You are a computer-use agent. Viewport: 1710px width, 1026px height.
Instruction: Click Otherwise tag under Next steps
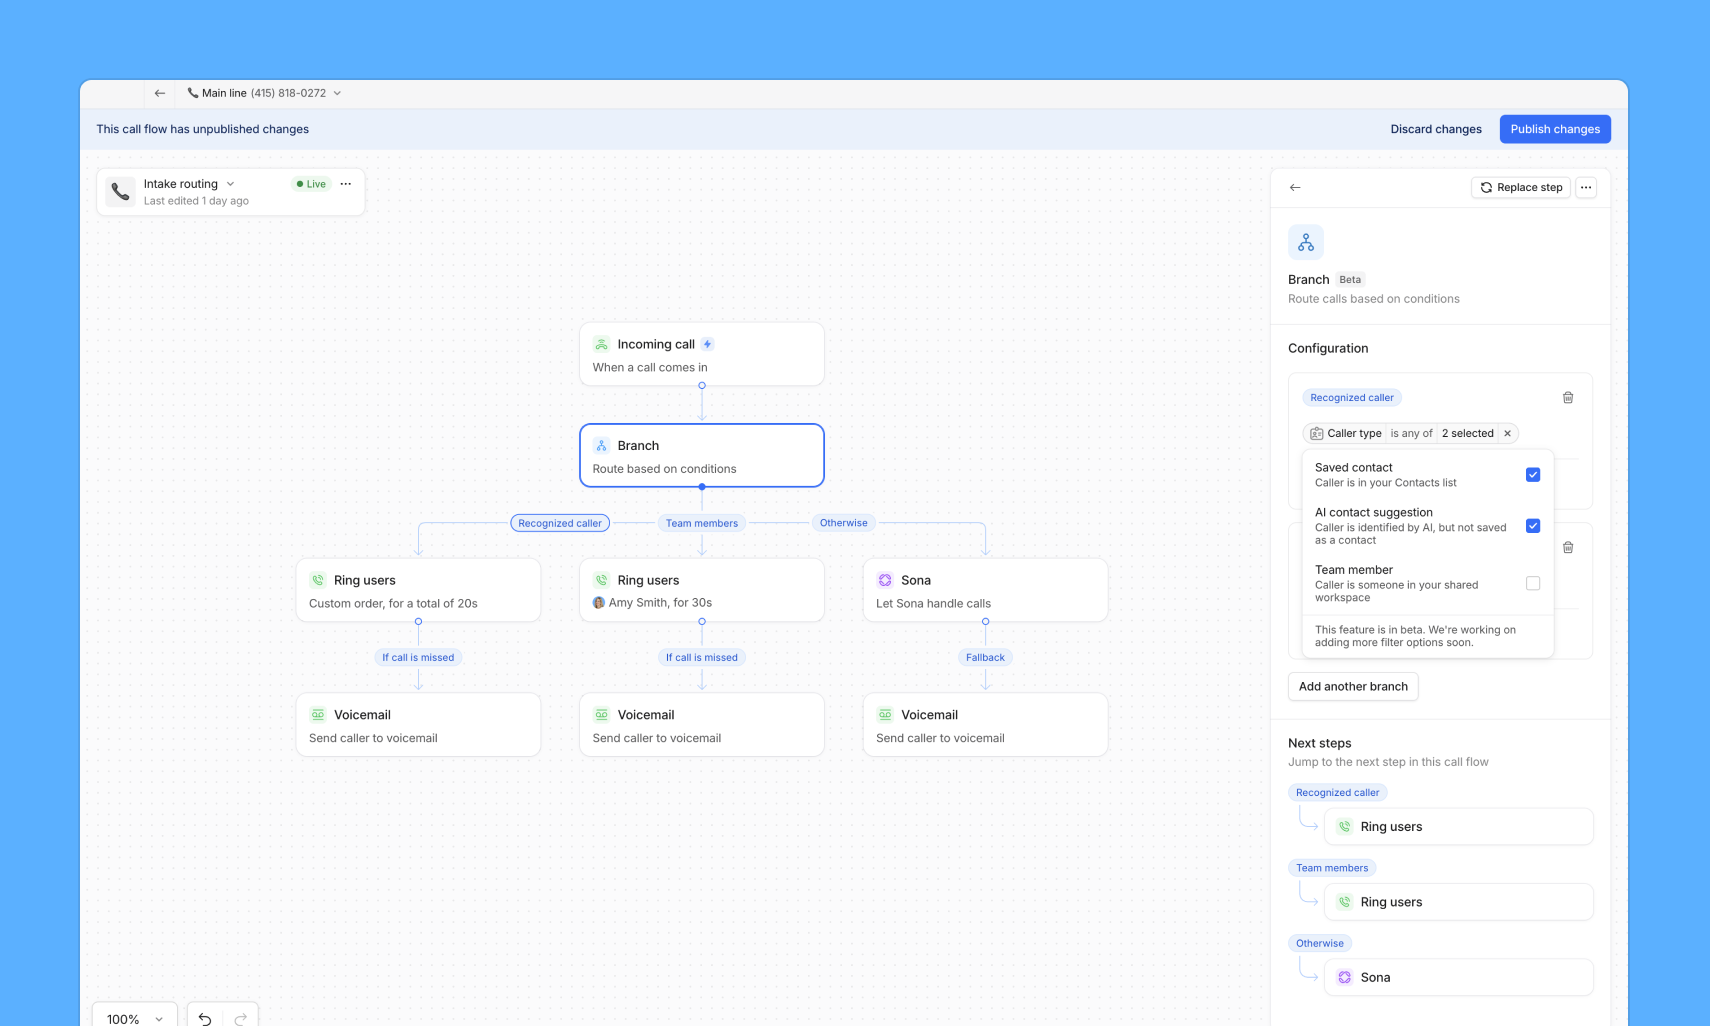(x=1320, y=944)
